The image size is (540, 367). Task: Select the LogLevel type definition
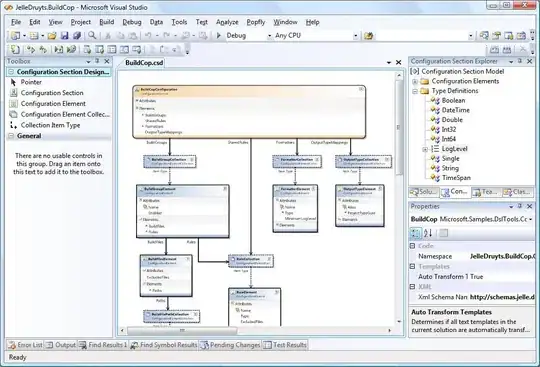click(x=454, y=149)
